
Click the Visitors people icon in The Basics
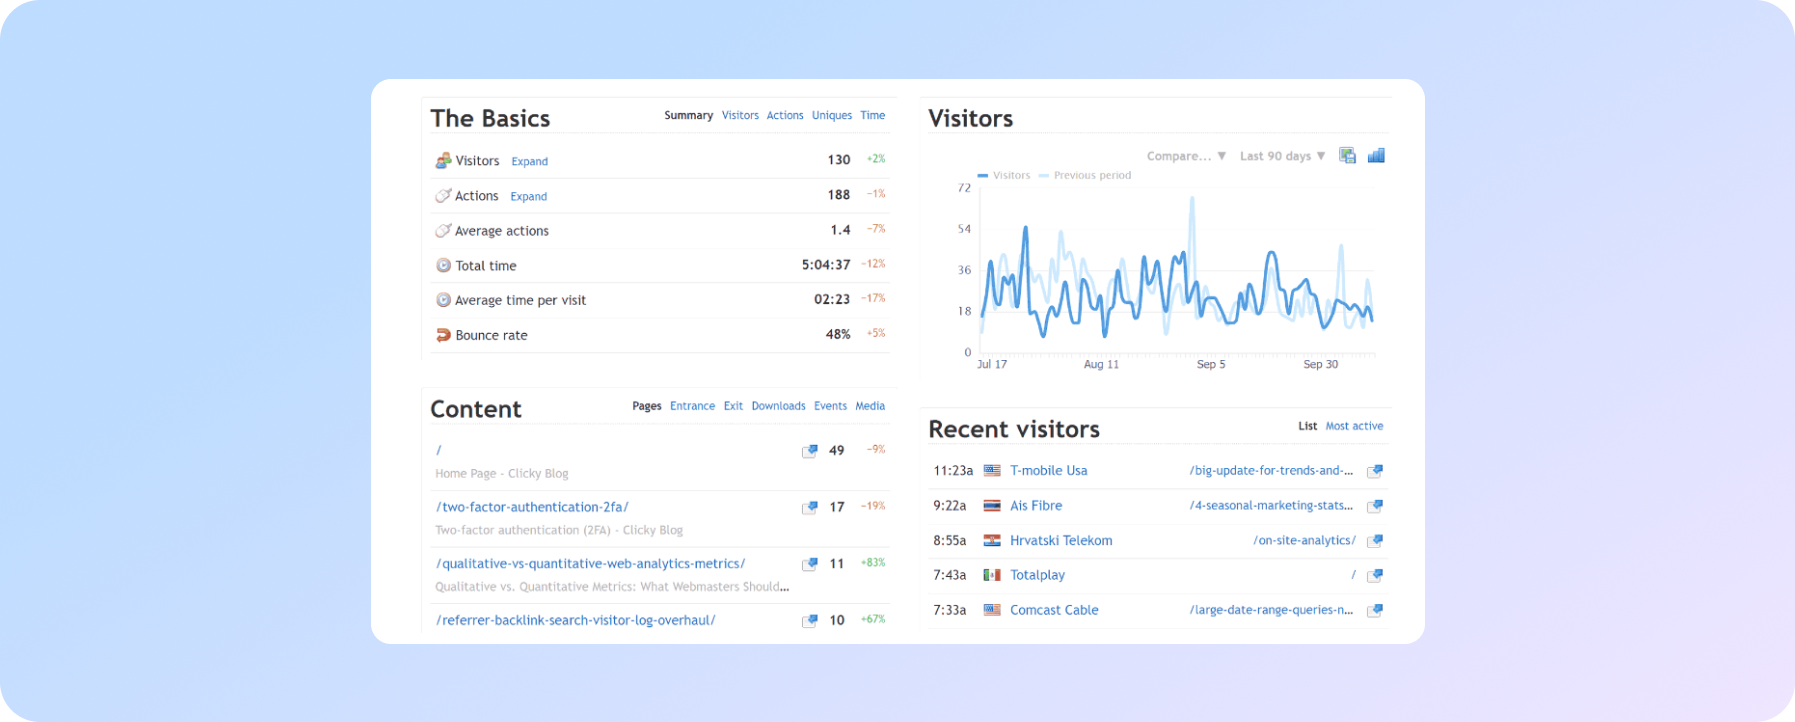[x=443, y=160]
